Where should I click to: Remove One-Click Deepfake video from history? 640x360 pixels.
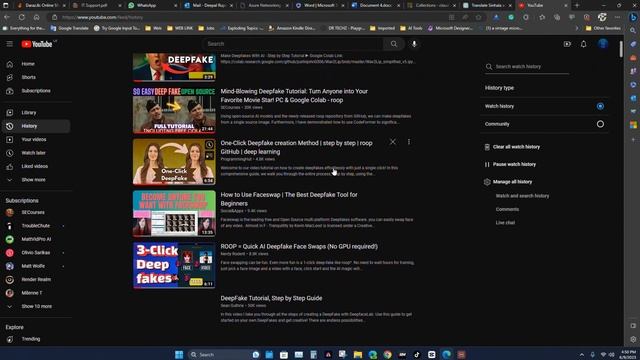point(392,142)
